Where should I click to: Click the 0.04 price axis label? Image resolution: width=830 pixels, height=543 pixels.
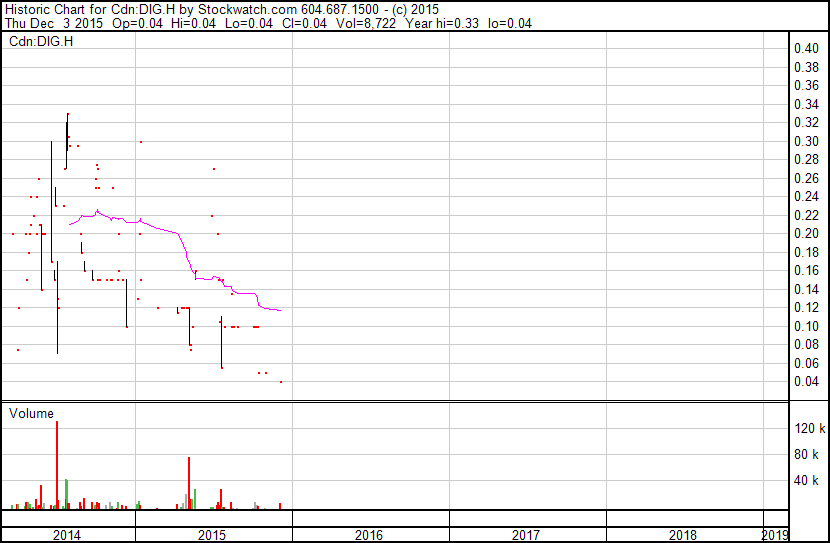click(x=806, y=382)
